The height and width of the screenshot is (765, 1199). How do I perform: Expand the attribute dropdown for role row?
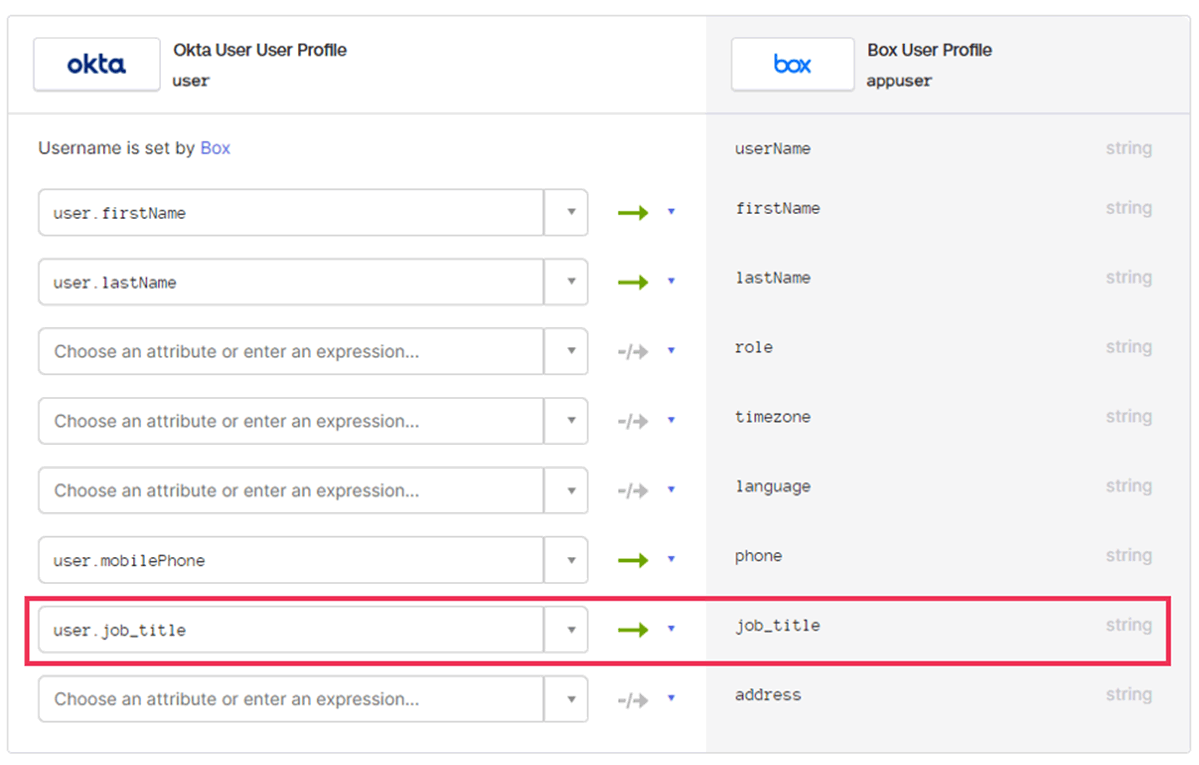pyautogui.click(x=566, y=351)
